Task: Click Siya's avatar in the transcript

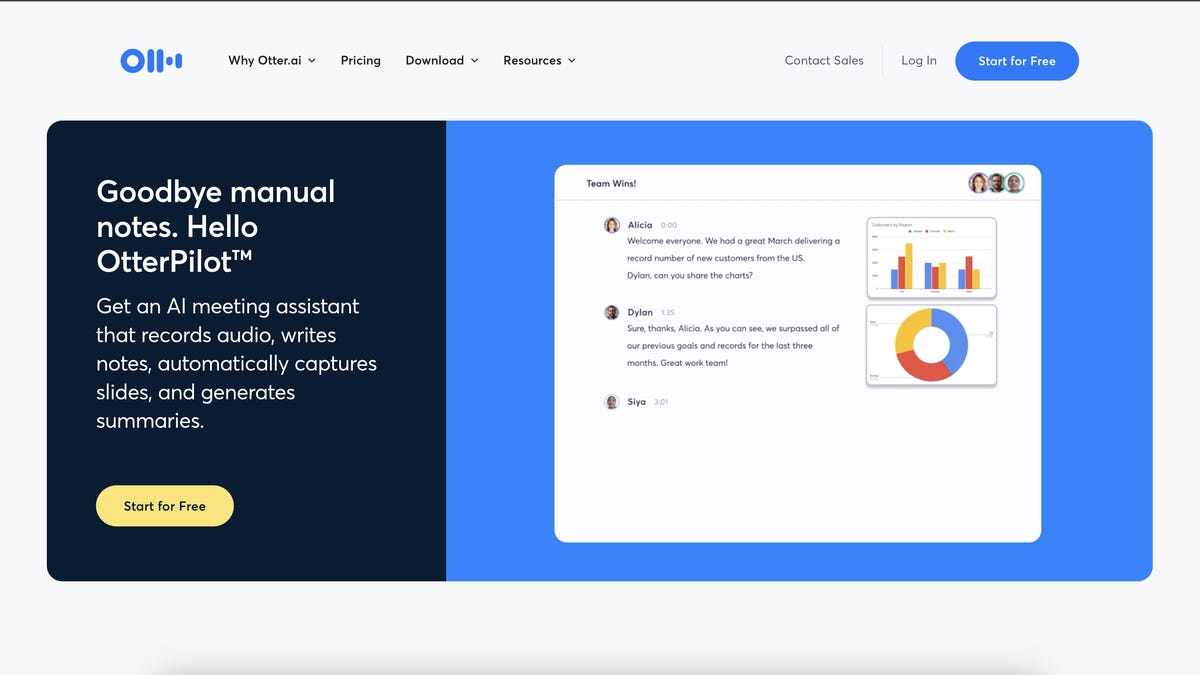Action: coord(612,402)
